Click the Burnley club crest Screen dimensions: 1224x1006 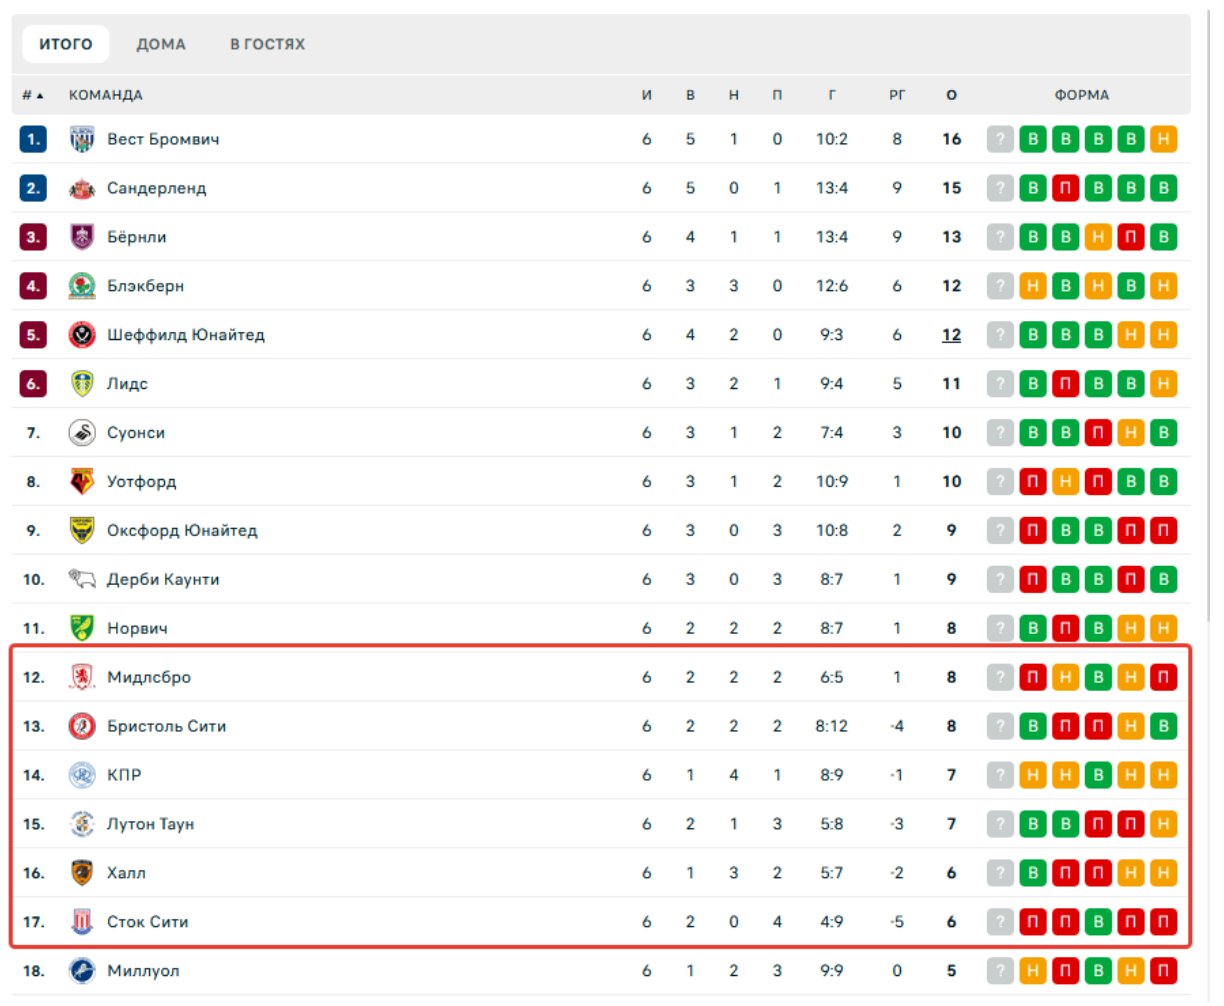coord(82,237)
